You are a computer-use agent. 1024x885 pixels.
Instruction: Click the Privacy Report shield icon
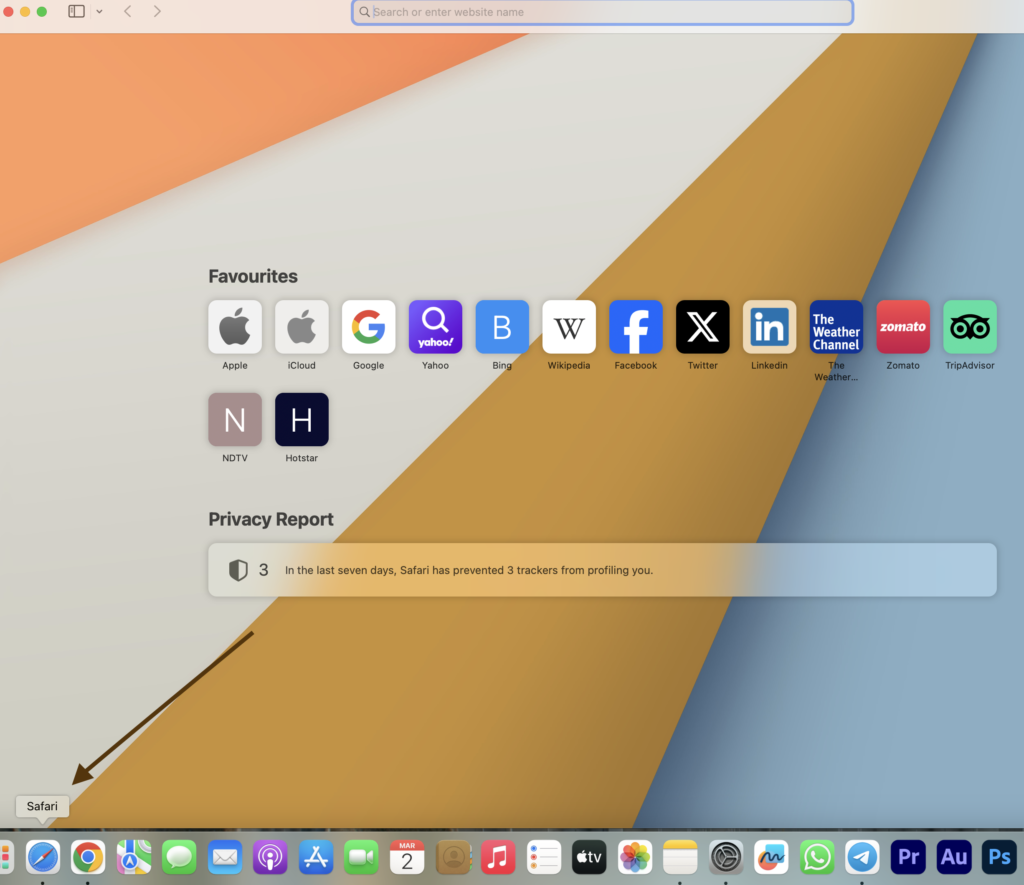point(238,569)
